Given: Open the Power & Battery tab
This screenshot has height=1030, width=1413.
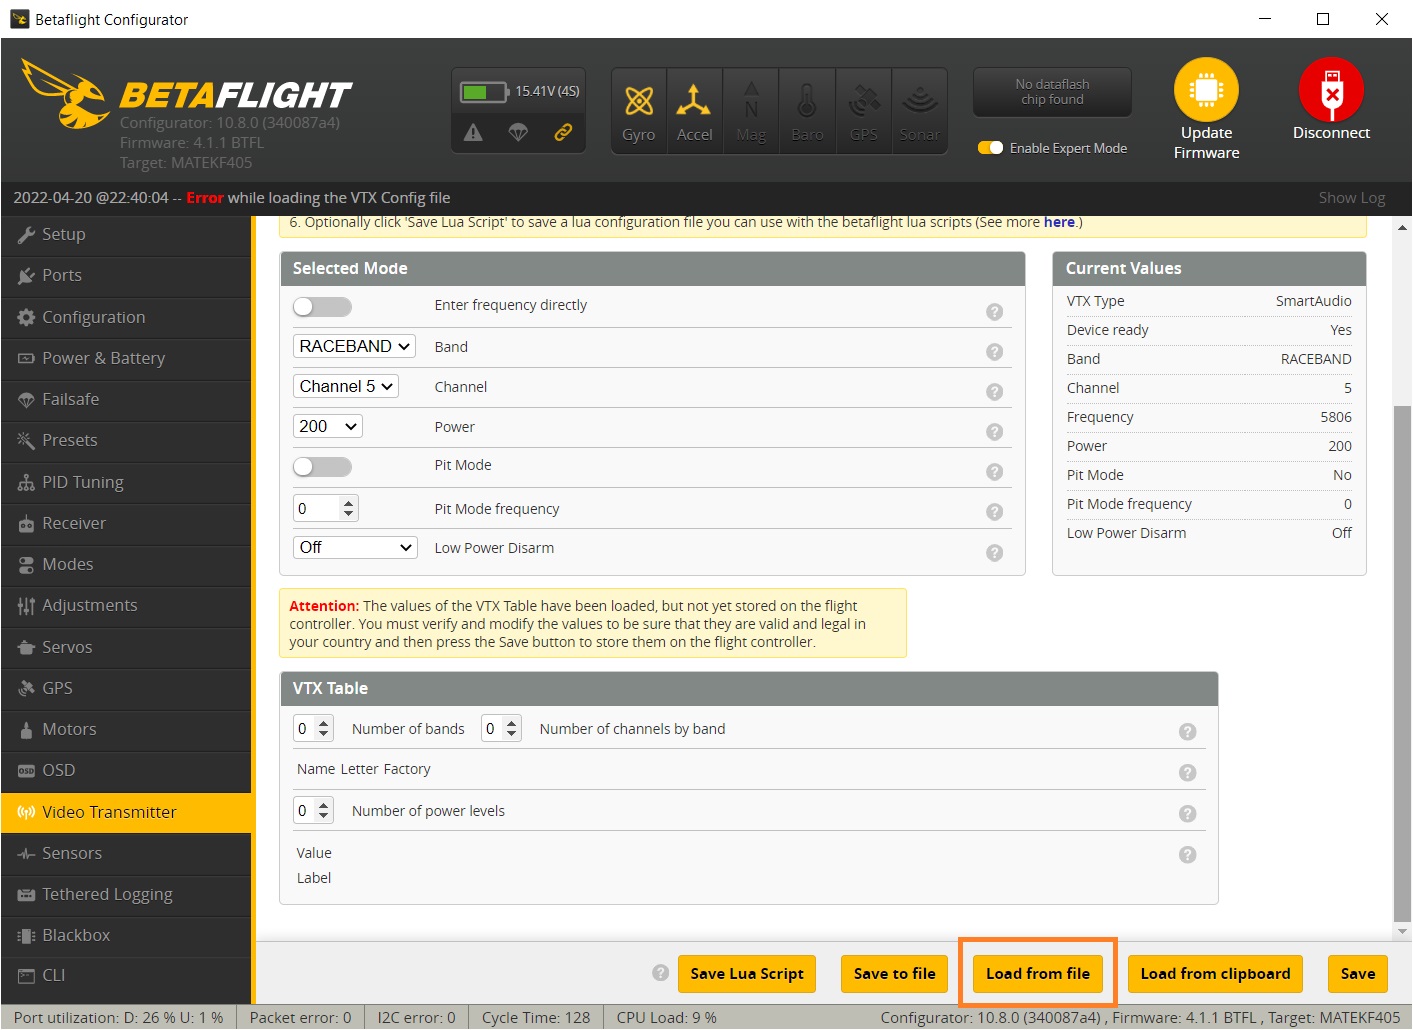Looking at the screenshot, I should [x=126, y=358].
